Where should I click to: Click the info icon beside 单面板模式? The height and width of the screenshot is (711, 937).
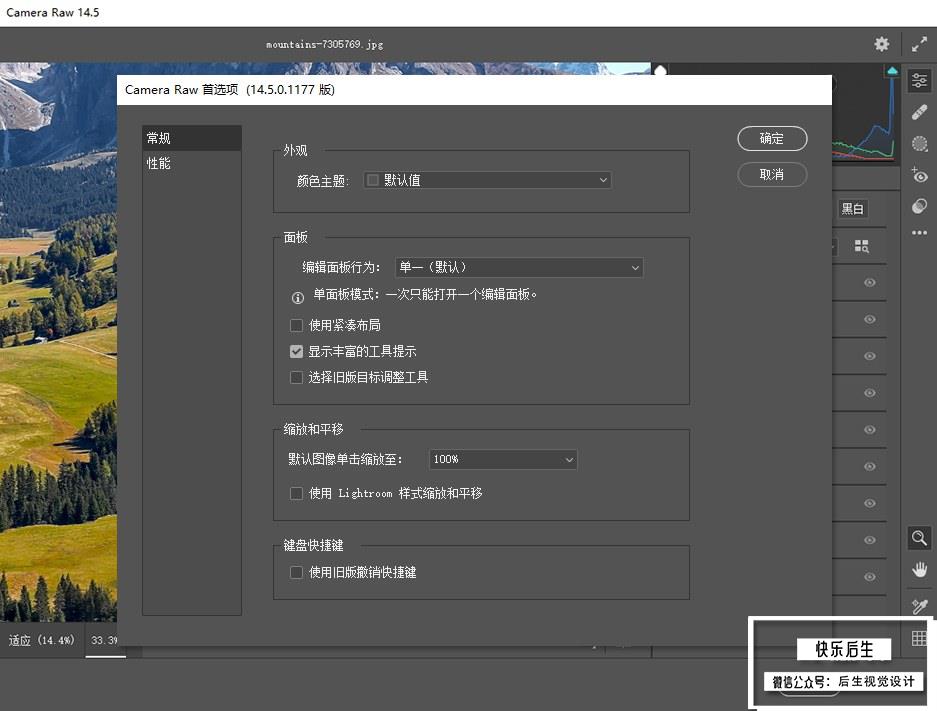coord(298,298)
